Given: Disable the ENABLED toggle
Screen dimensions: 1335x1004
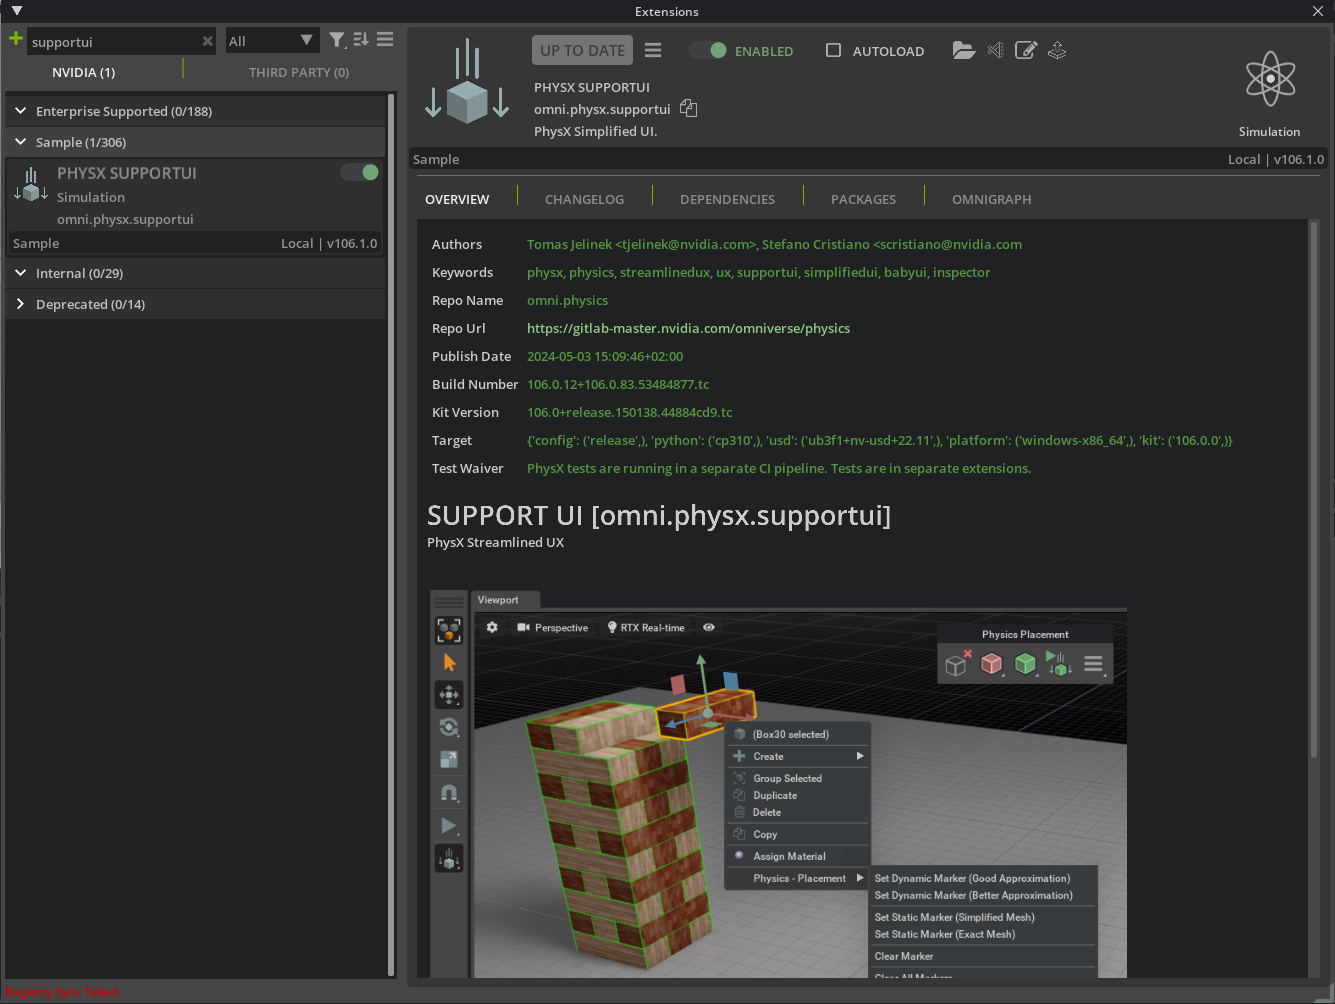Looking at the screenshot, I should pyautogui.click(x=708, y=50).
